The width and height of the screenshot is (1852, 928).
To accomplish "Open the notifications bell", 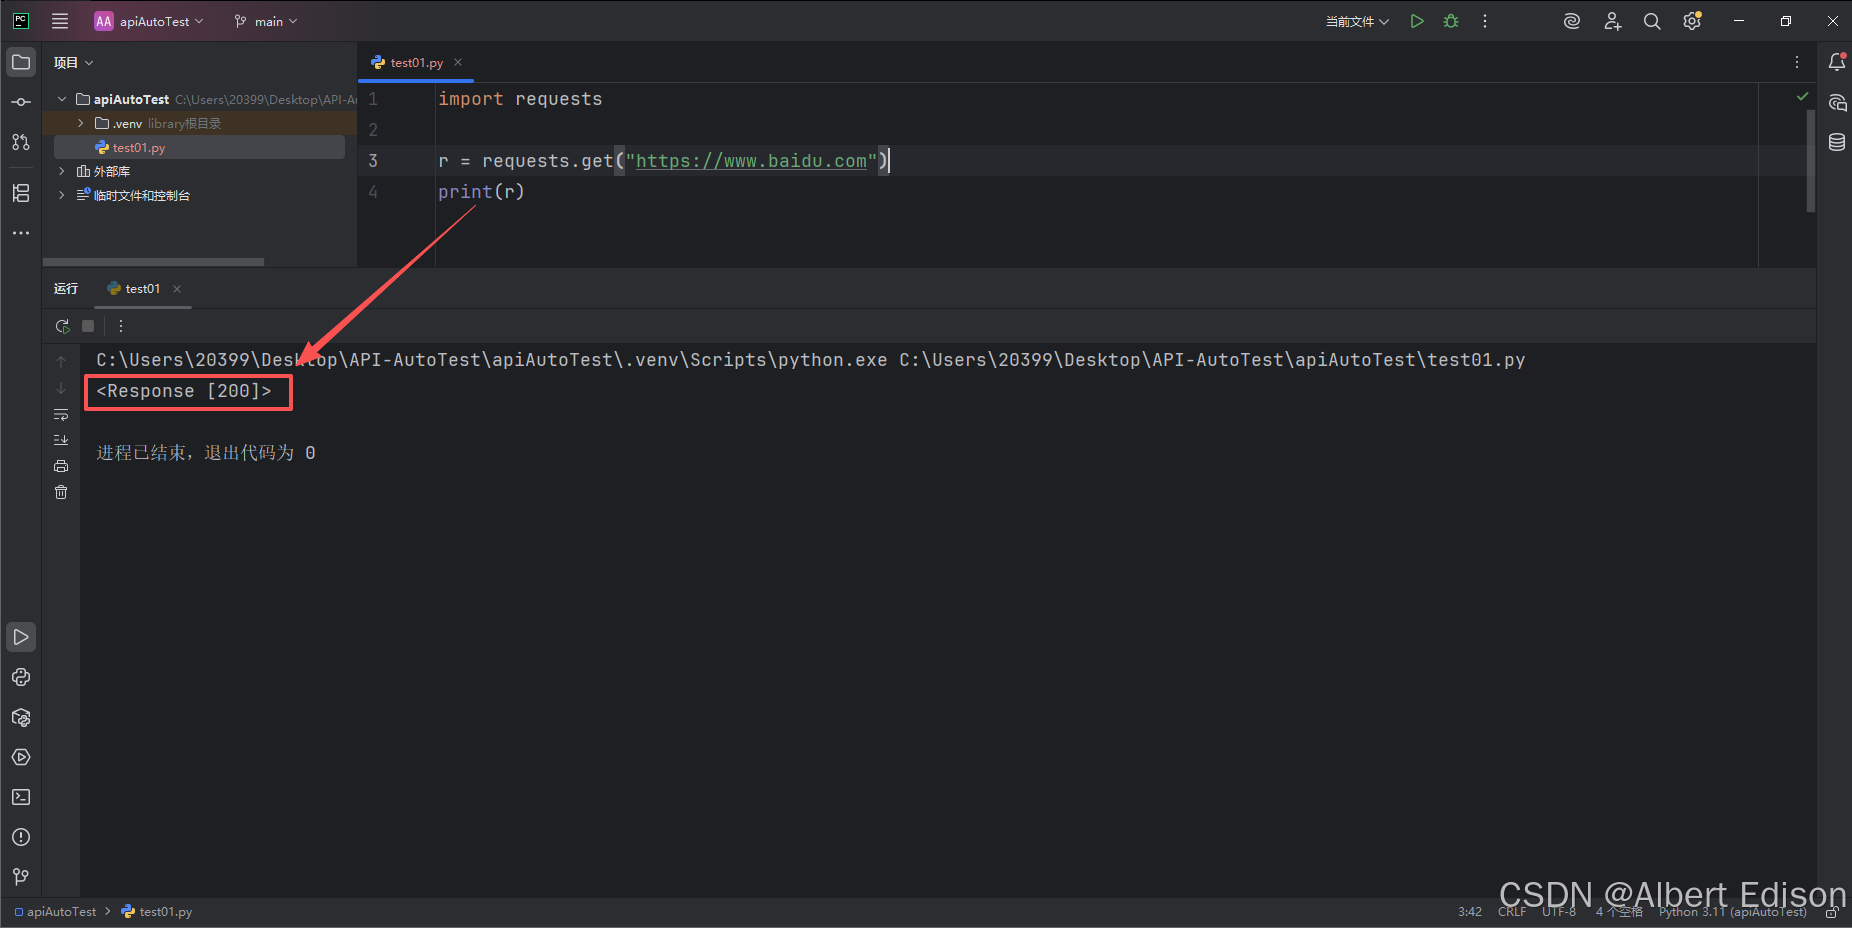I will (x=1837, y=62).
